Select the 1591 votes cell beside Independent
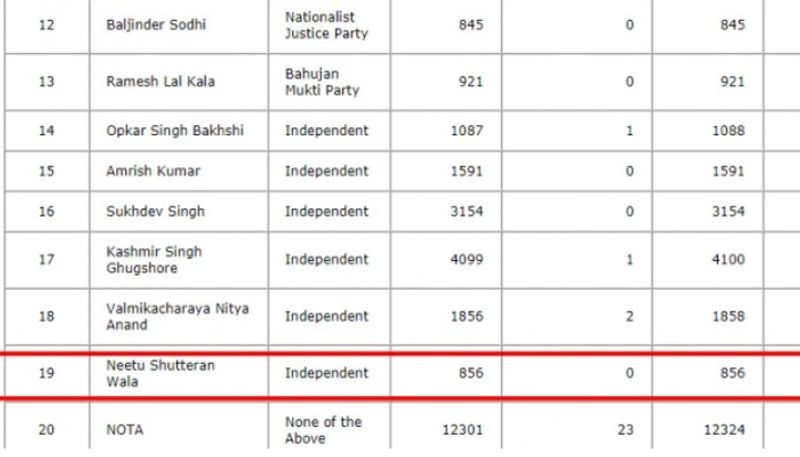This screenshot has height=457, width=800. 466,171
